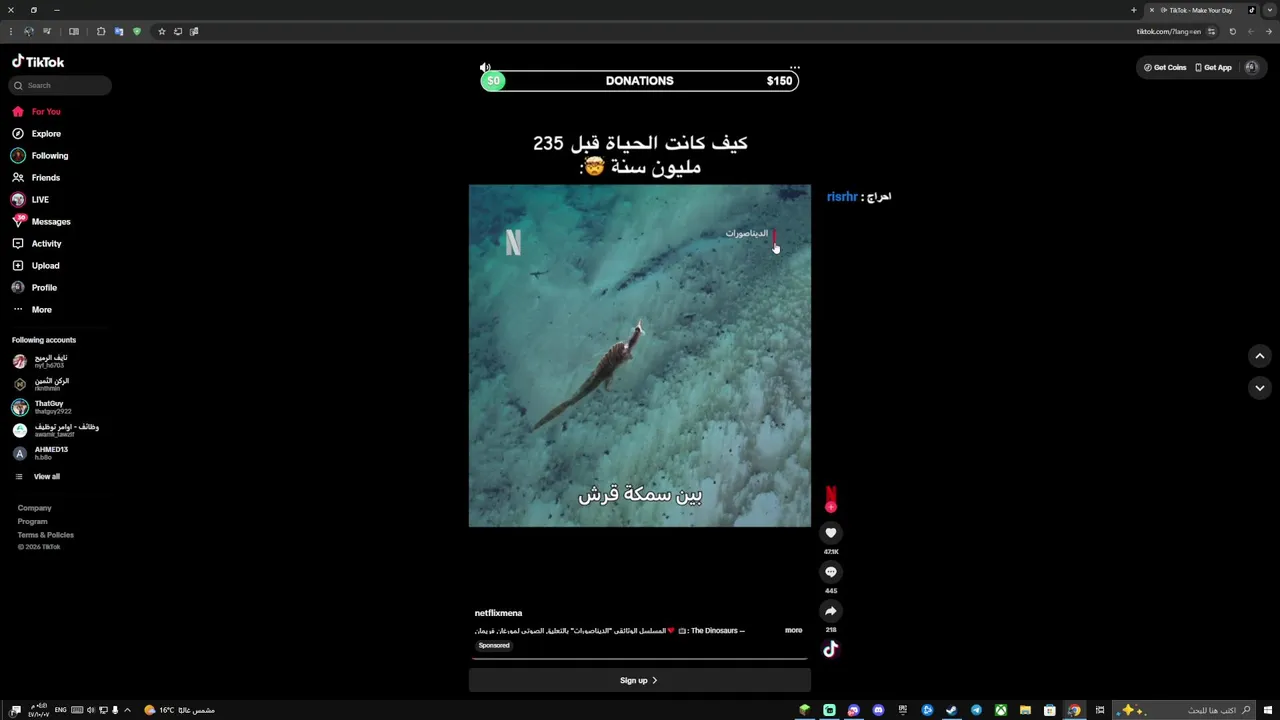Open Messages in the sidebar
This screenshot has width=1280, height=720.
pos(41,221)
